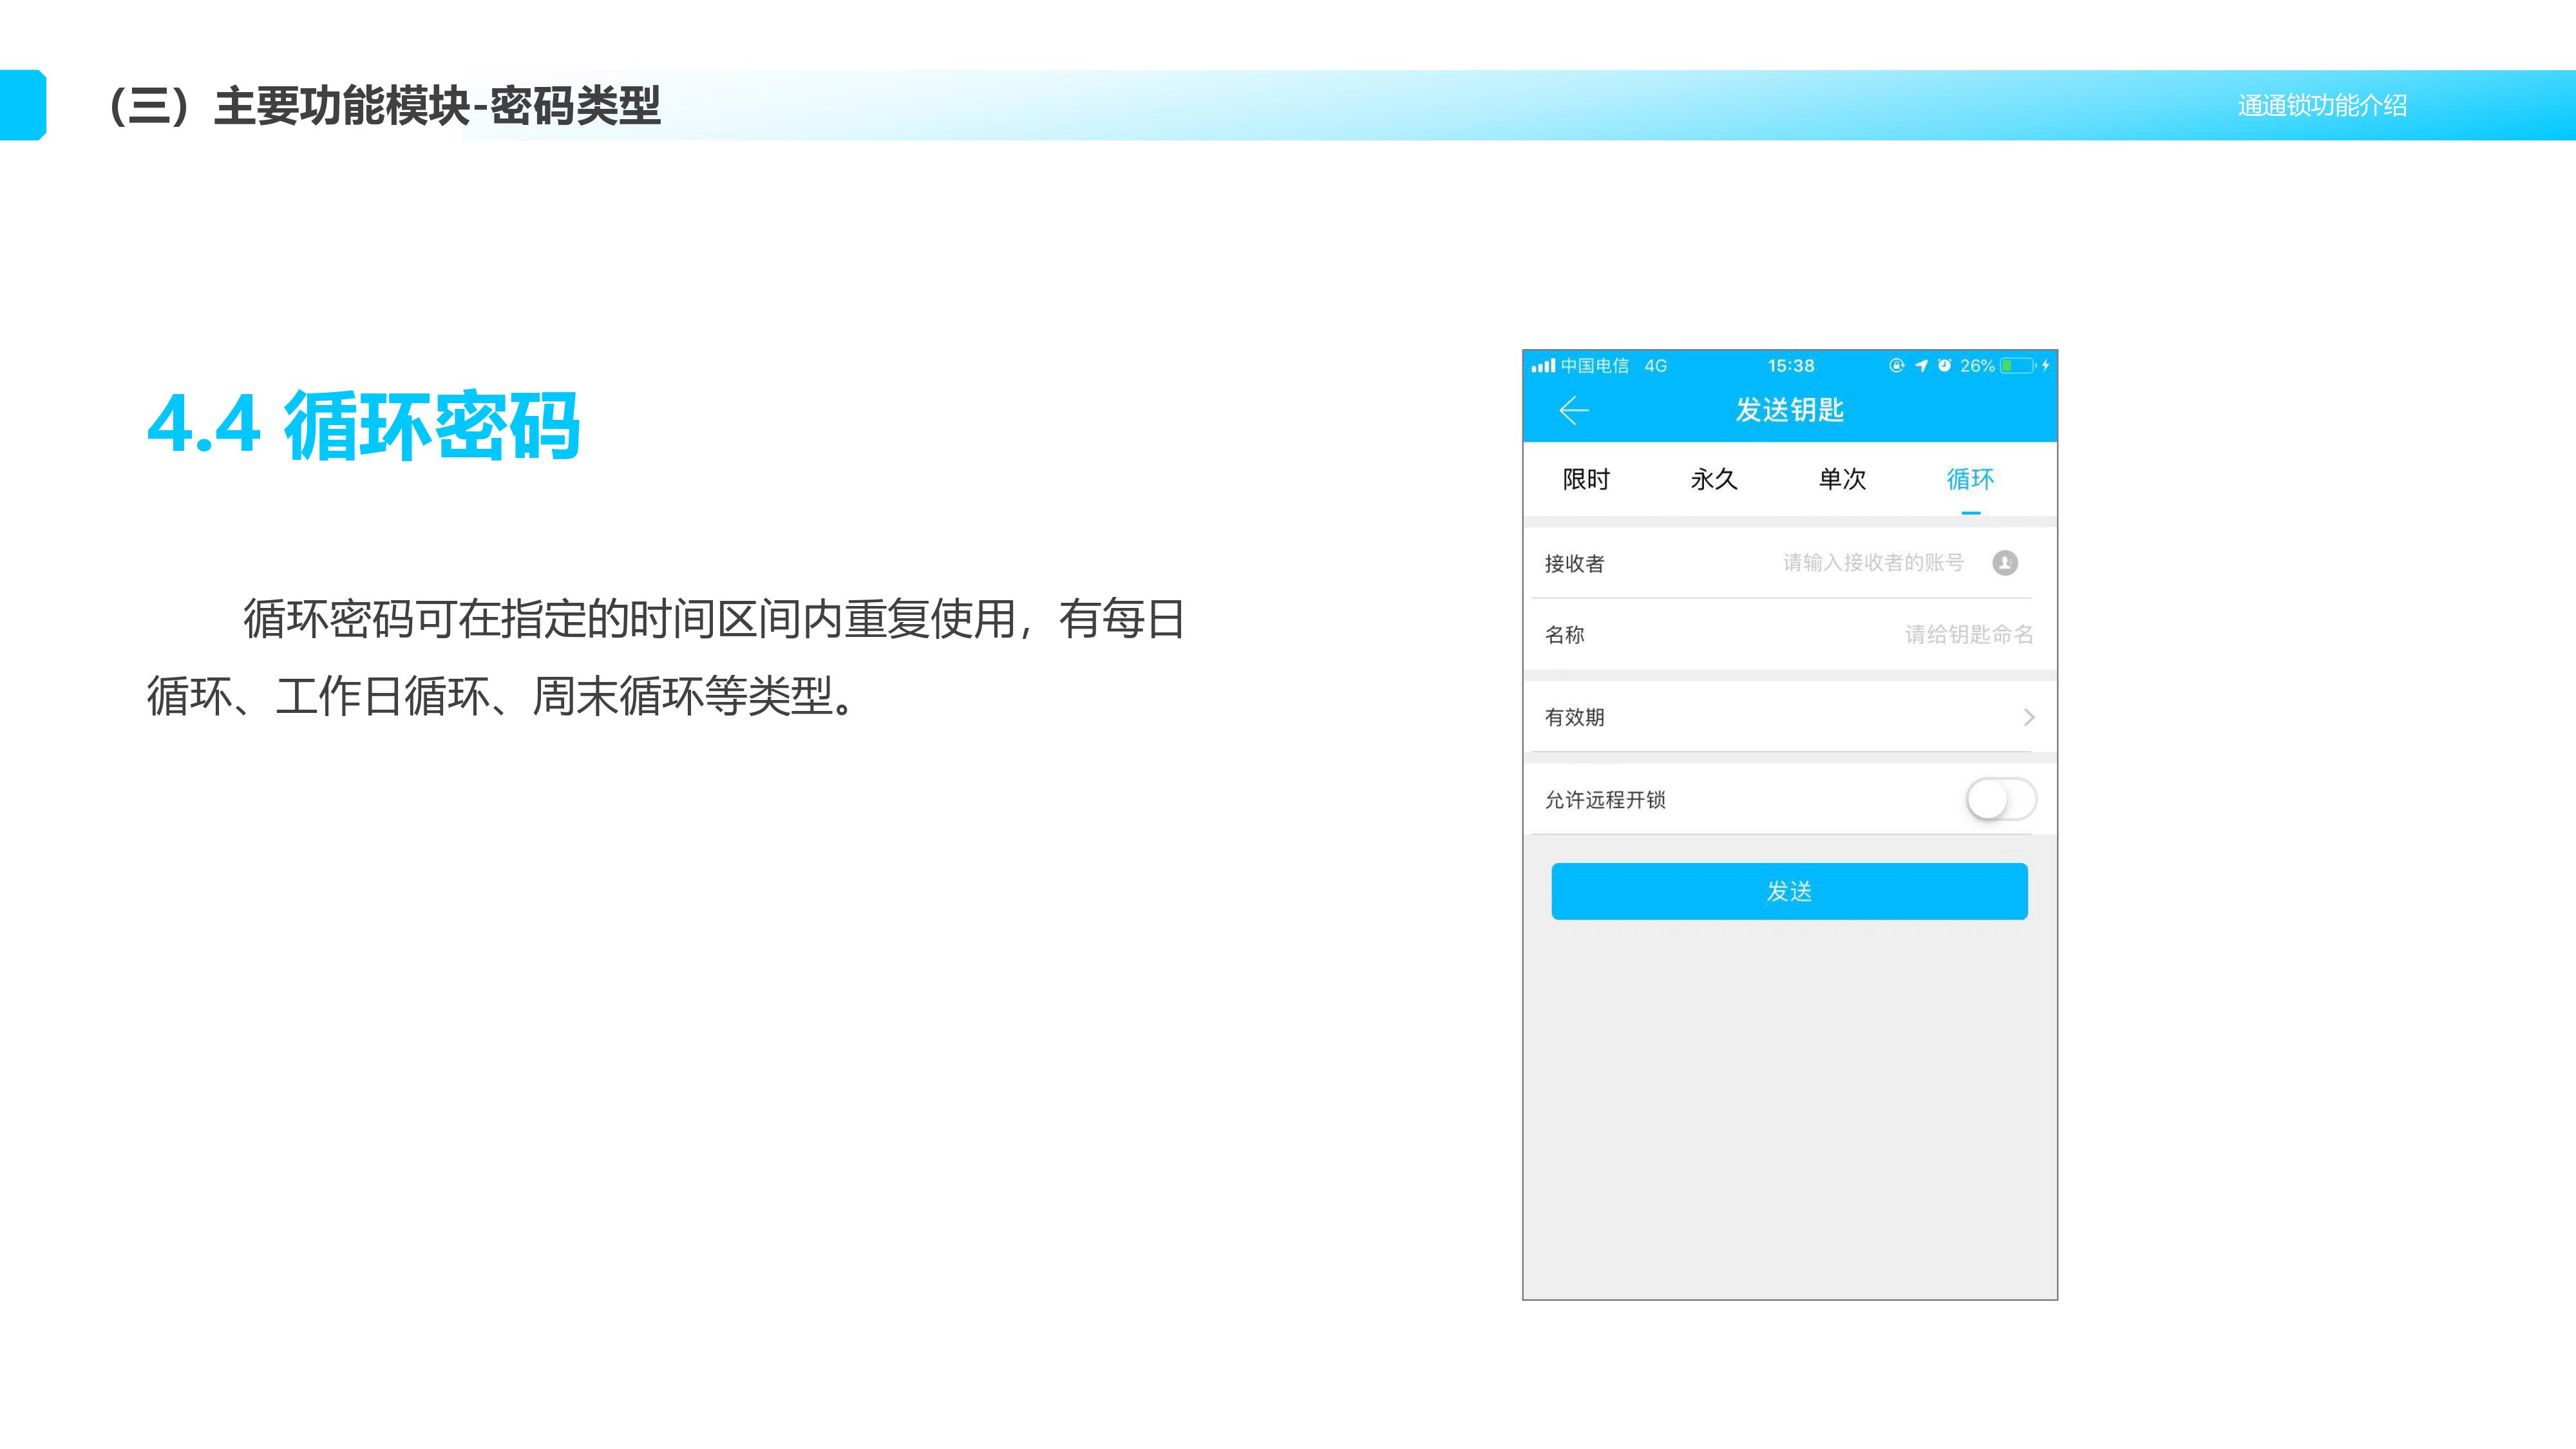Switch to the 永久 tab
Viewport: 2576px width, 1449px height.
[x=1714, y=480]
